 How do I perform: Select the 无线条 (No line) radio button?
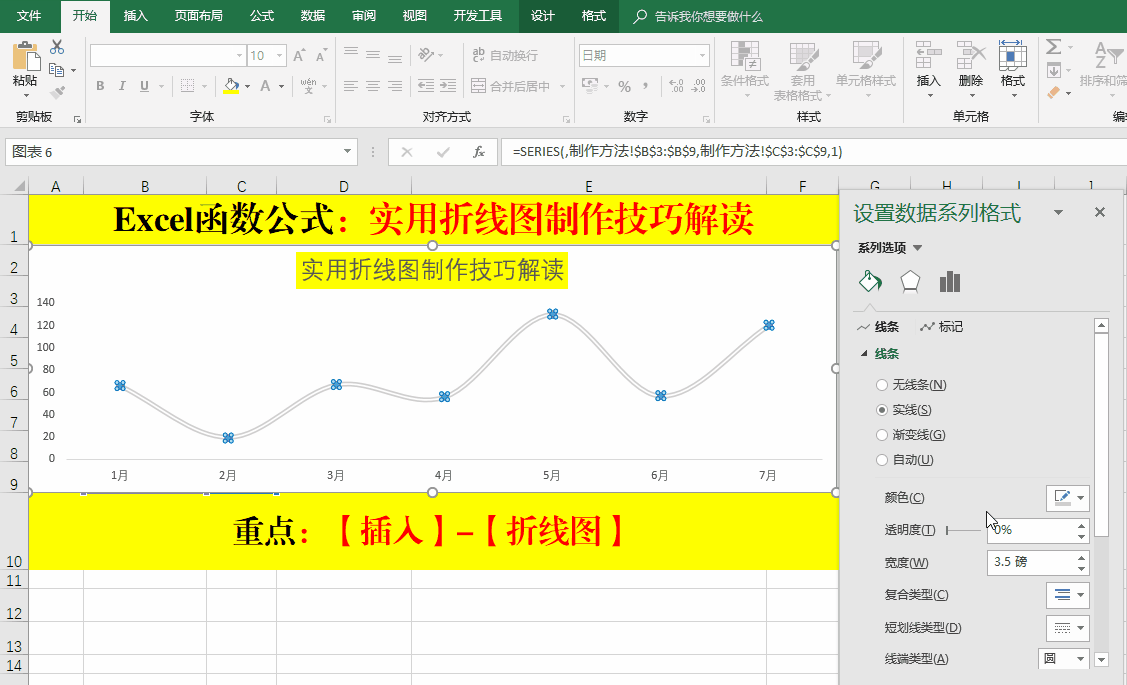(x=881, y=385)
